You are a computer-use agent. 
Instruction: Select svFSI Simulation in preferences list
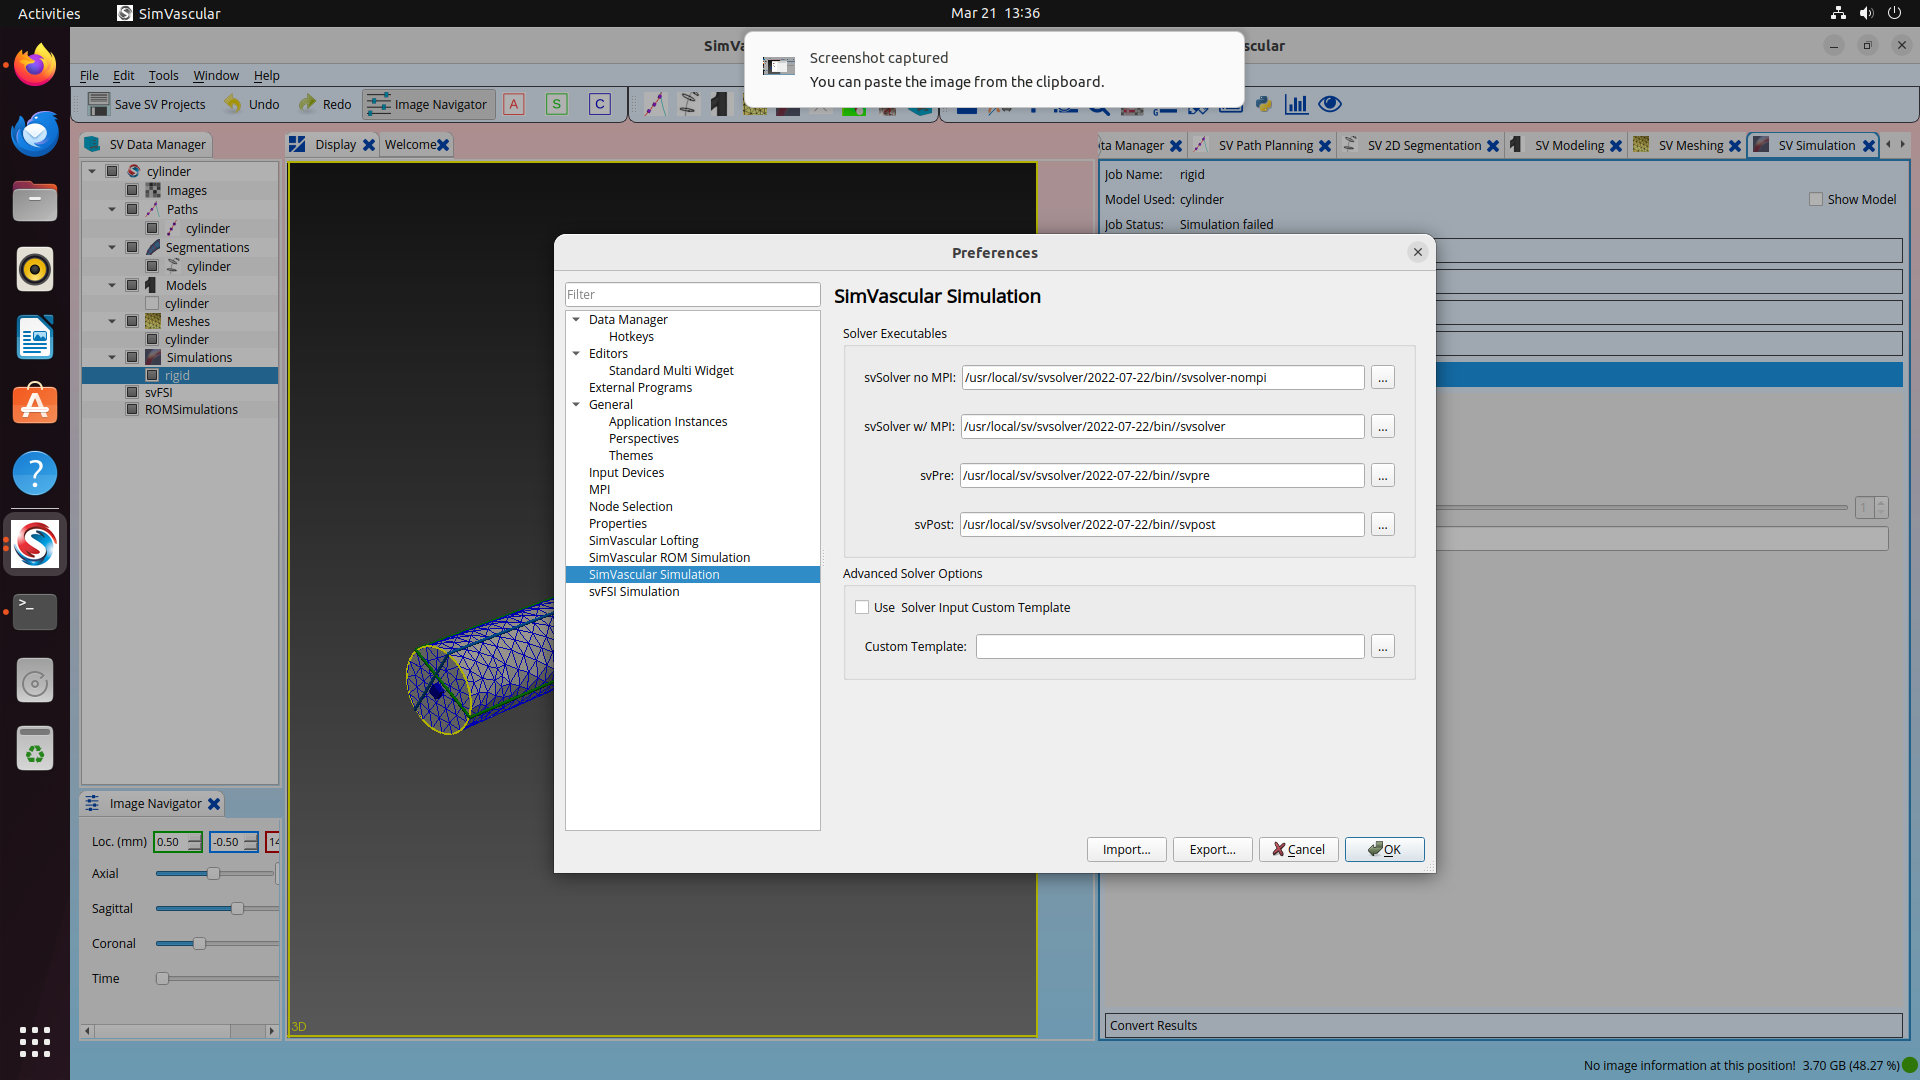633,591
